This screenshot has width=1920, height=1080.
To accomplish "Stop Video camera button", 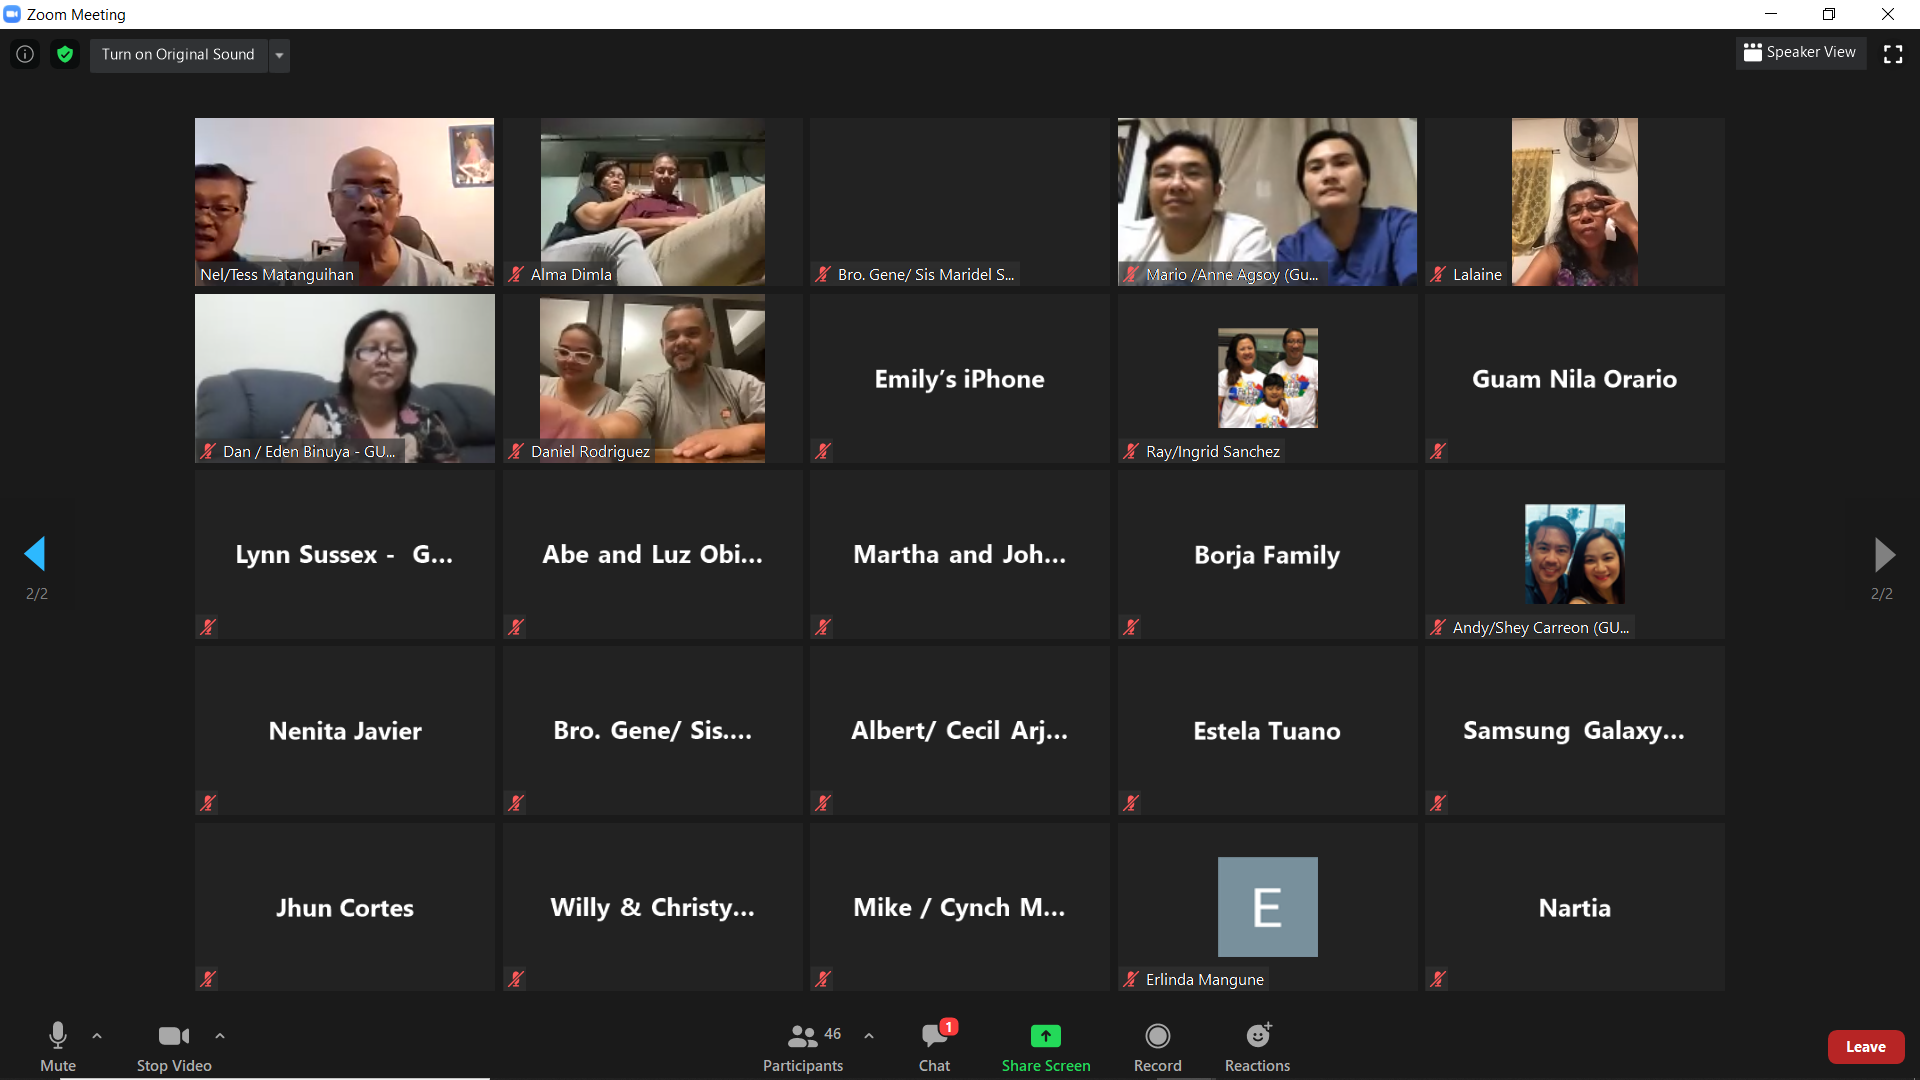I will point(174,1046).
